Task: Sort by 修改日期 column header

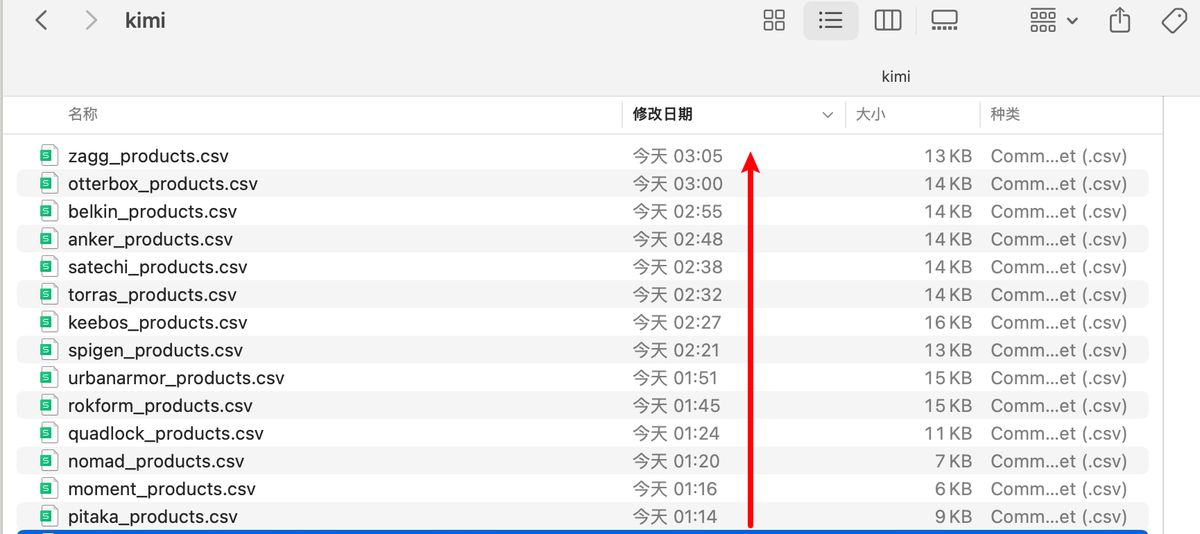Action: pyautogui.click(x=663, y=114)
